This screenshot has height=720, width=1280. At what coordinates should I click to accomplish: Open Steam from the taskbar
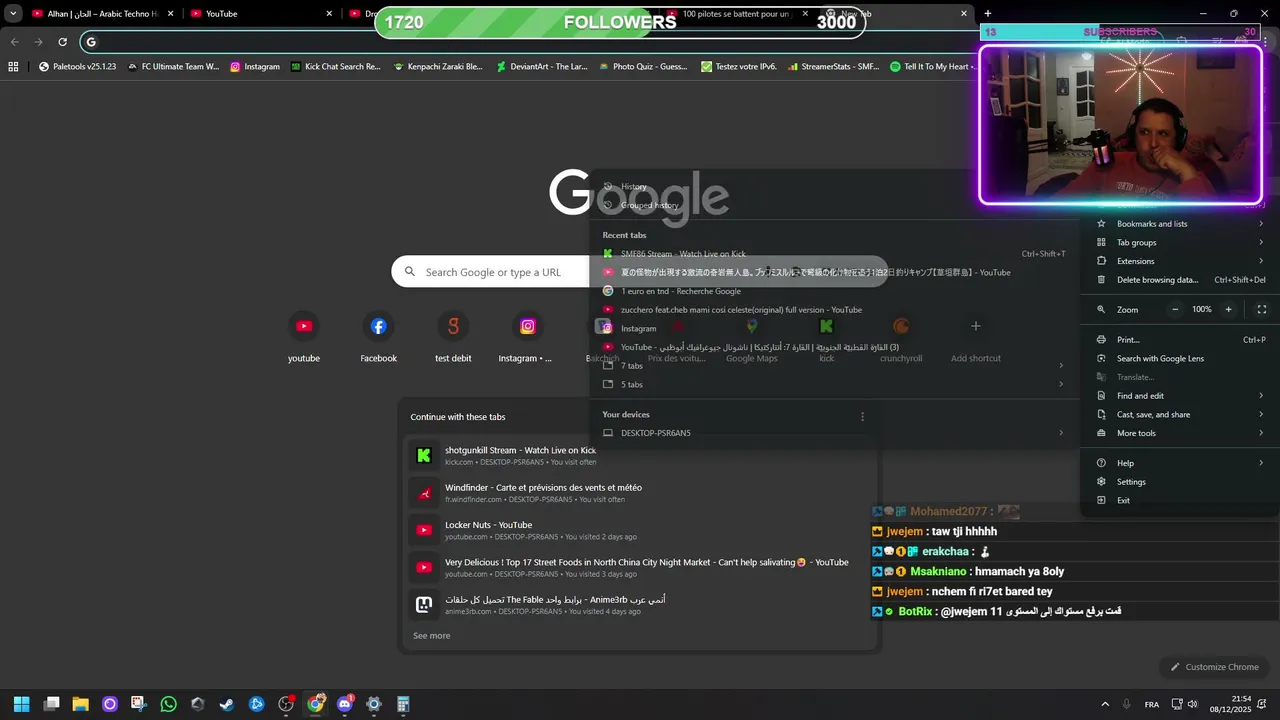tap(227, 704)
